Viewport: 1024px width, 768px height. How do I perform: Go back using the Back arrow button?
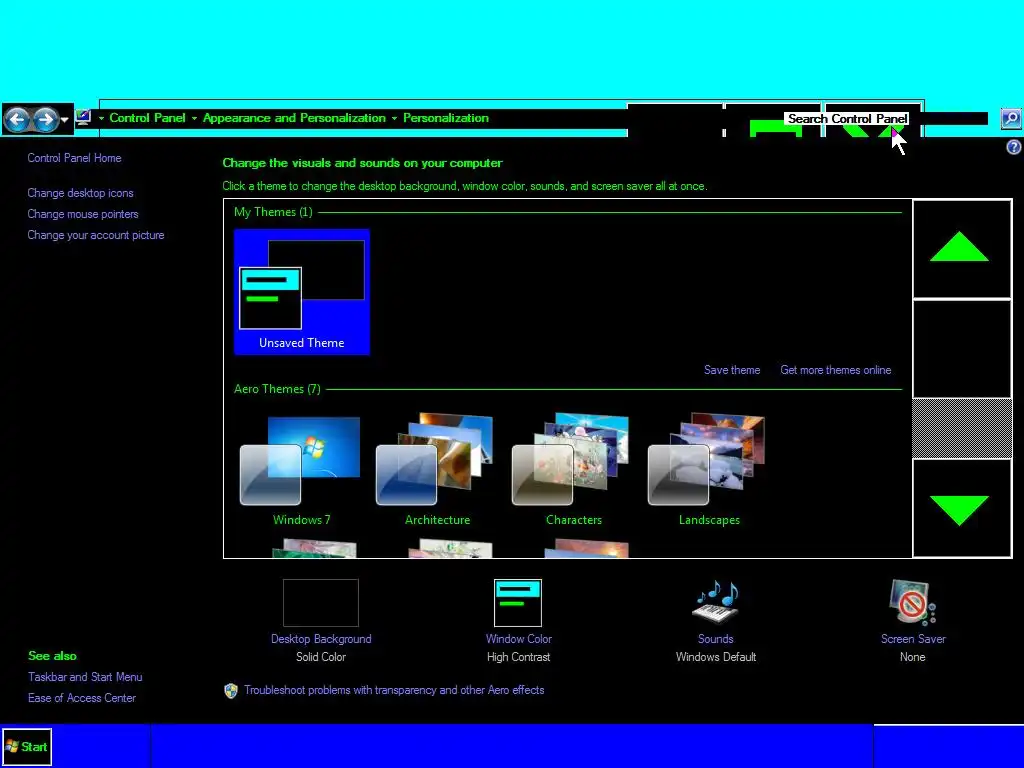pos(18,120)
